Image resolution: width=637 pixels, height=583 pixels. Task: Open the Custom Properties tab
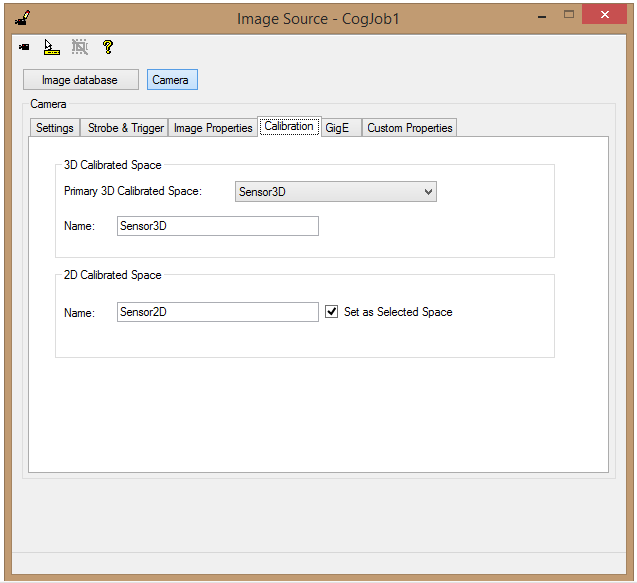coord(410,128)
